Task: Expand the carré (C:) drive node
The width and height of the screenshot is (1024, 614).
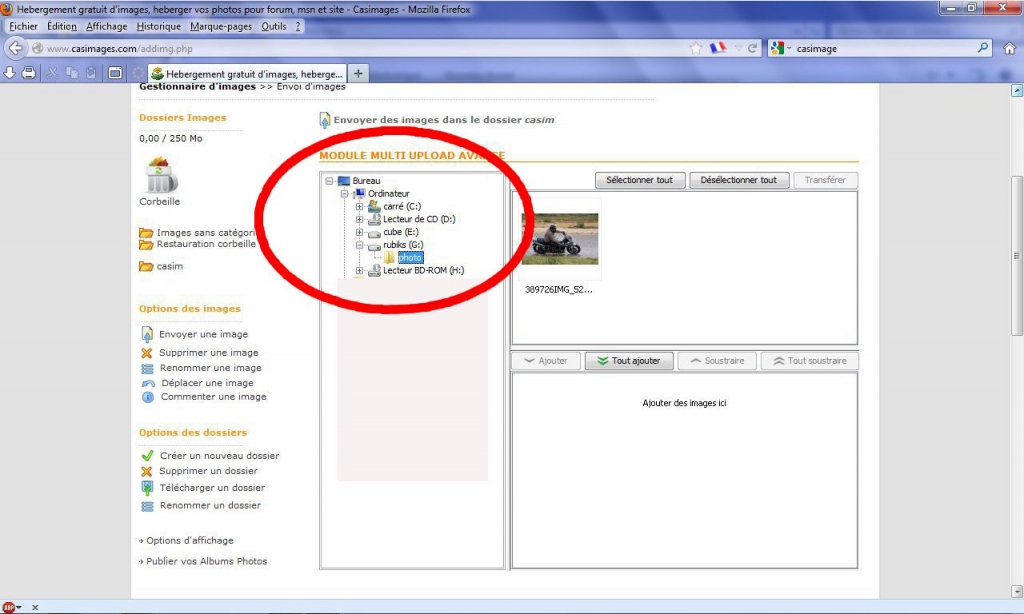Action: click(x=359, y=206)
